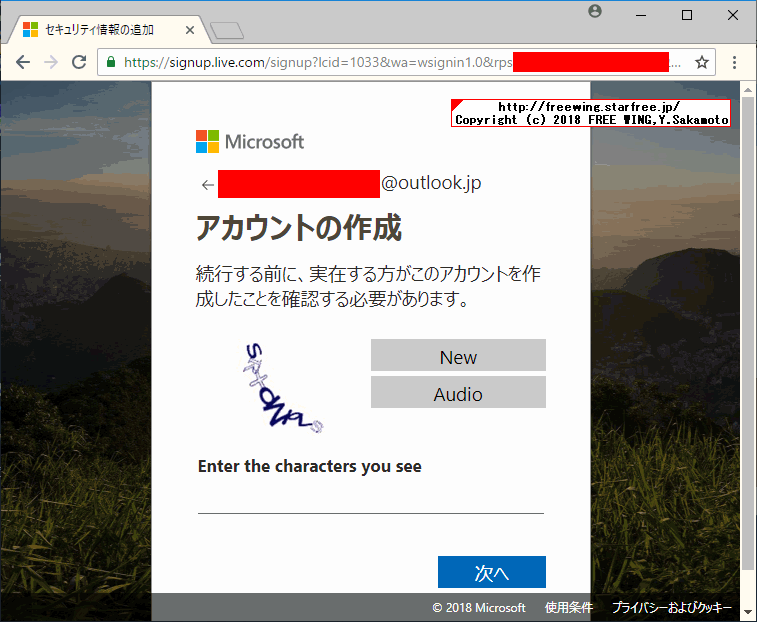Click Audio captcha button
The width and height of the screenshot is (757, 622).
458,392
